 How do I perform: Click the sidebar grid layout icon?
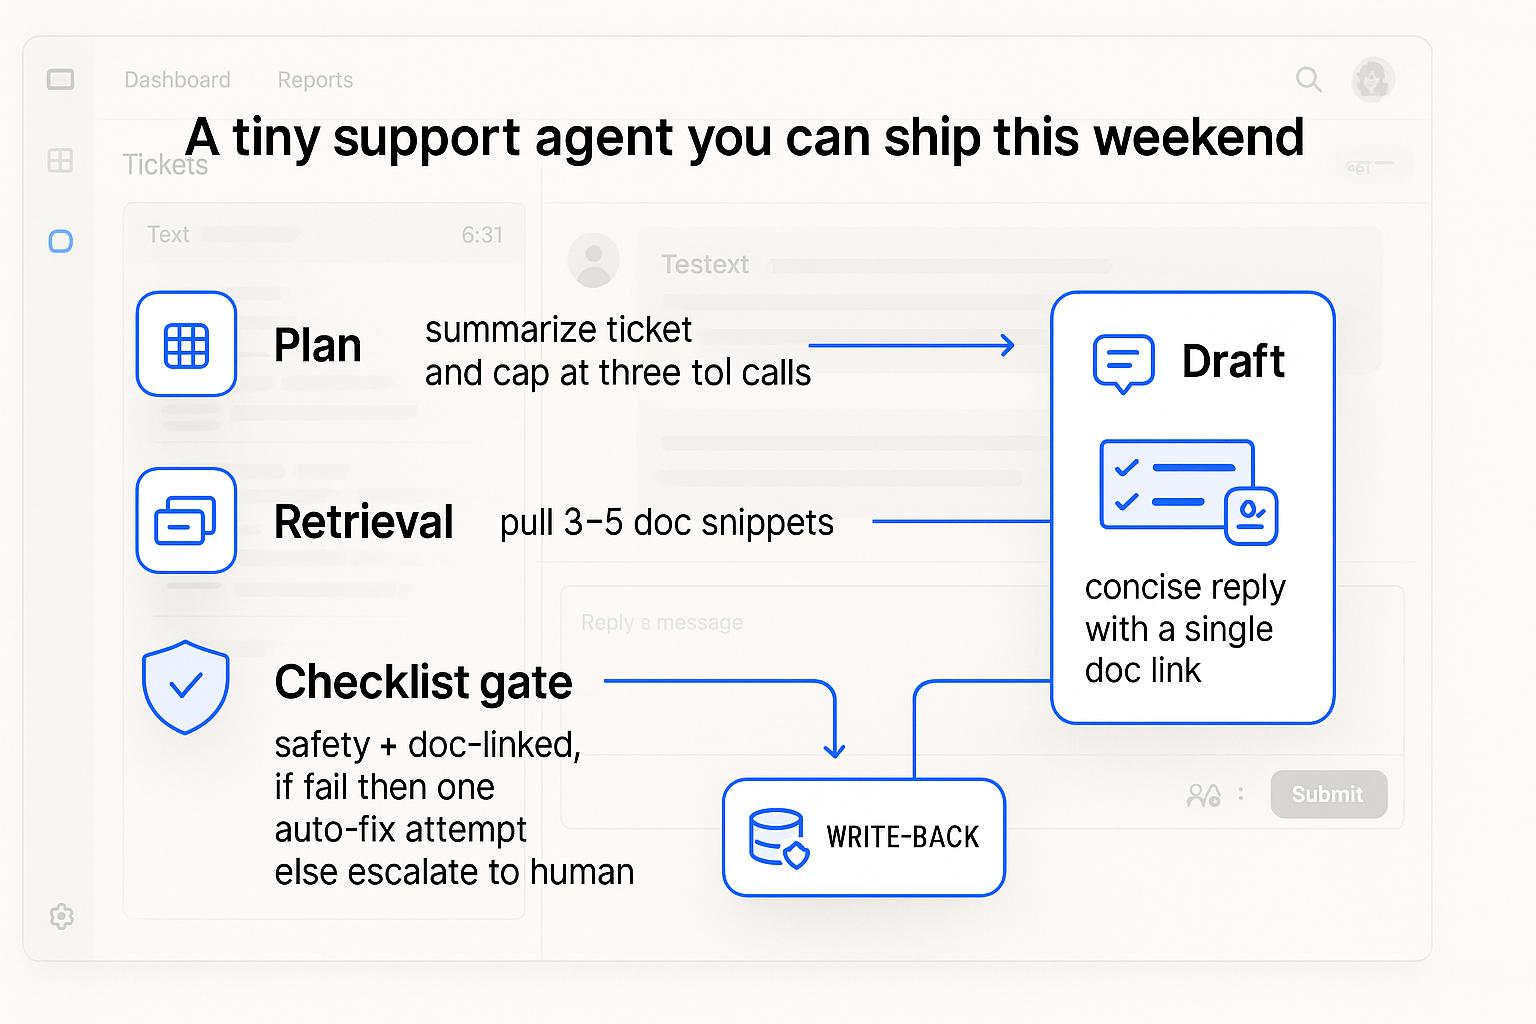[x=61, y=160]
